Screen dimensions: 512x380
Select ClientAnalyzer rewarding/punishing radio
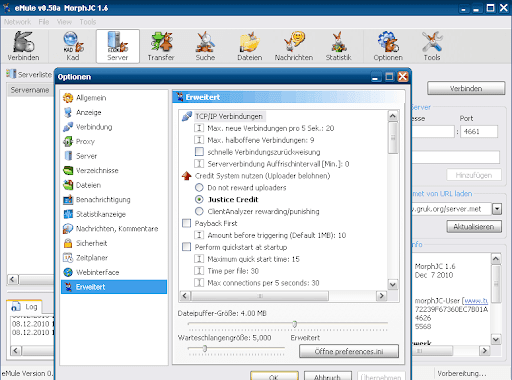pos(199,211)
